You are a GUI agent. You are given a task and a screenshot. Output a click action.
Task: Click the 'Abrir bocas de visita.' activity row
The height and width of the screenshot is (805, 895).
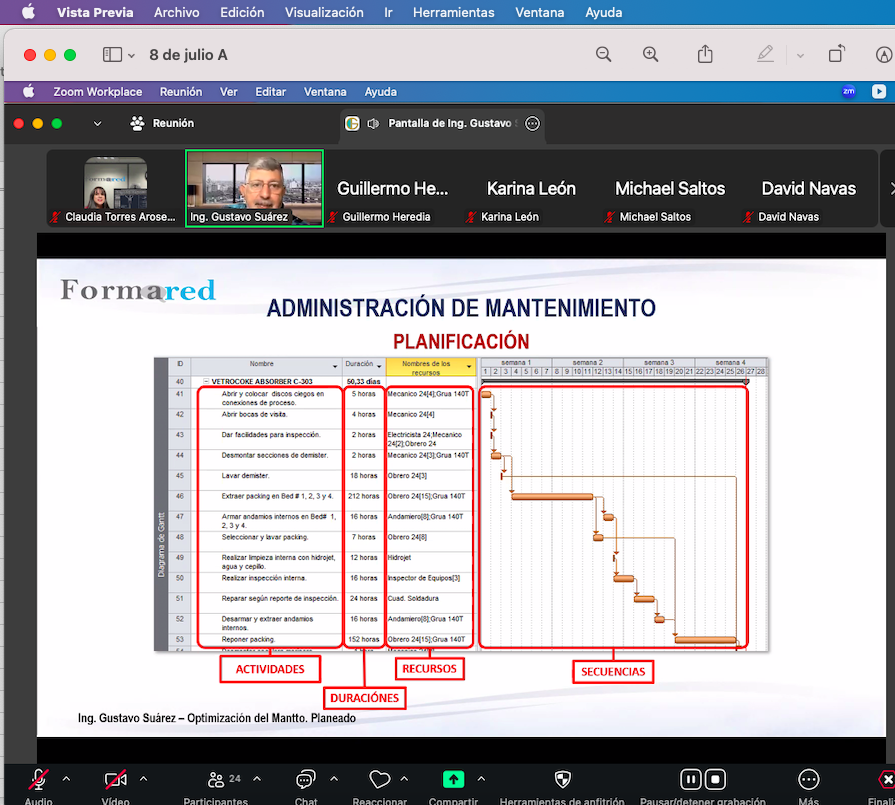(254, 414)
